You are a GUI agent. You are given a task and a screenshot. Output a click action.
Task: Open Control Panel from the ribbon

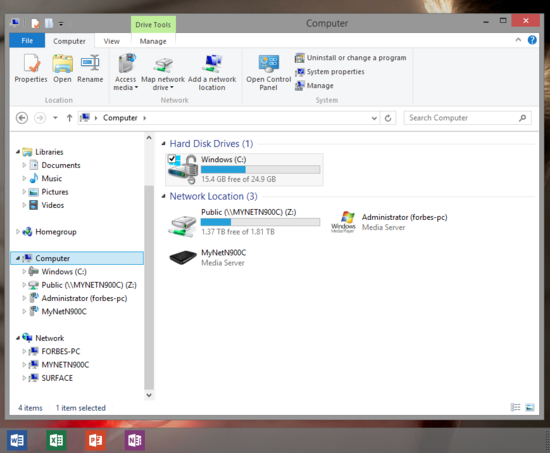(x=268, y=73)
